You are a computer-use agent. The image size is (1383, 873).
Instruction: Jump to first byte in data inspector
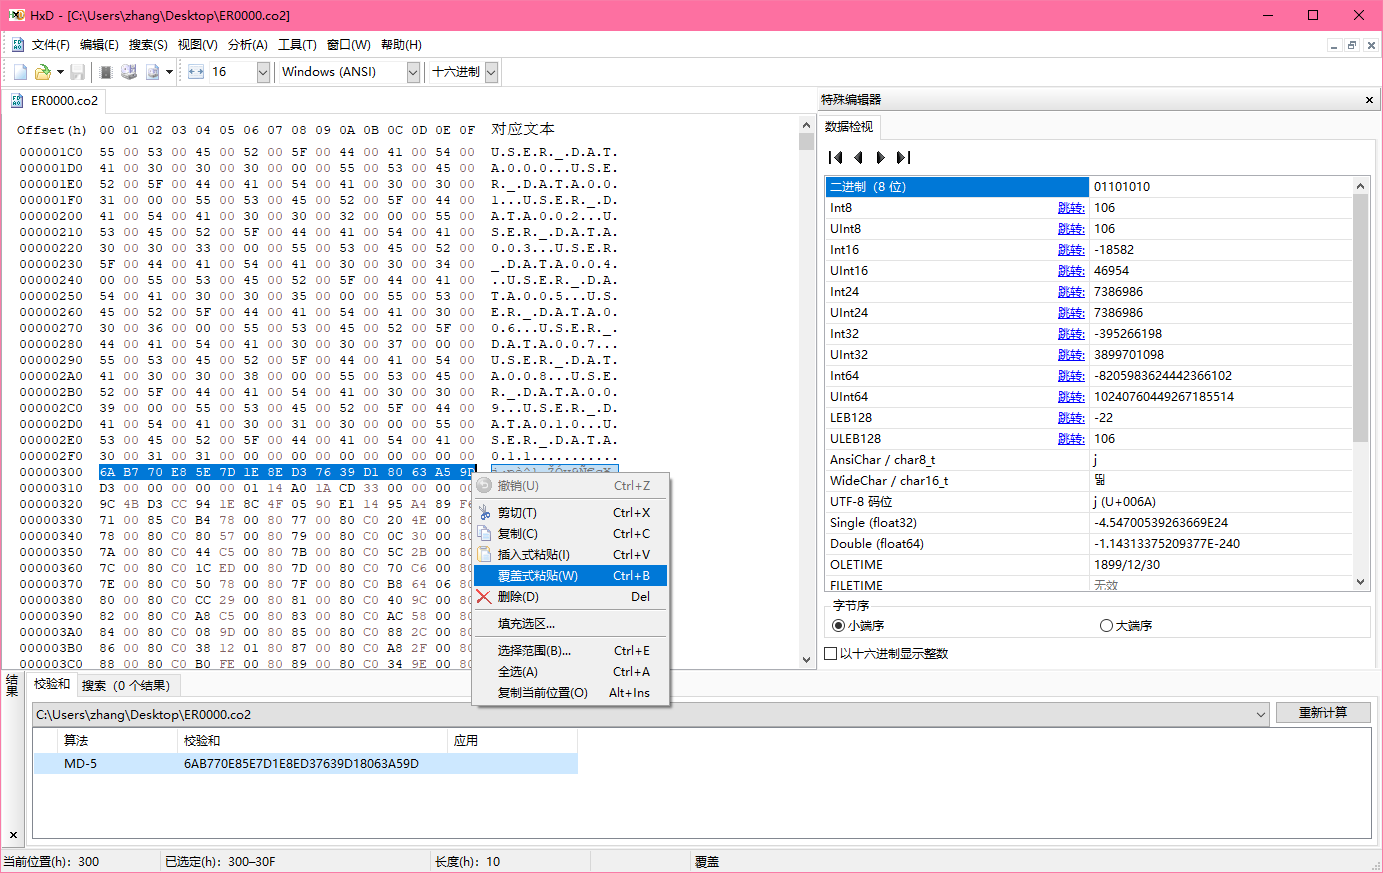836,157
